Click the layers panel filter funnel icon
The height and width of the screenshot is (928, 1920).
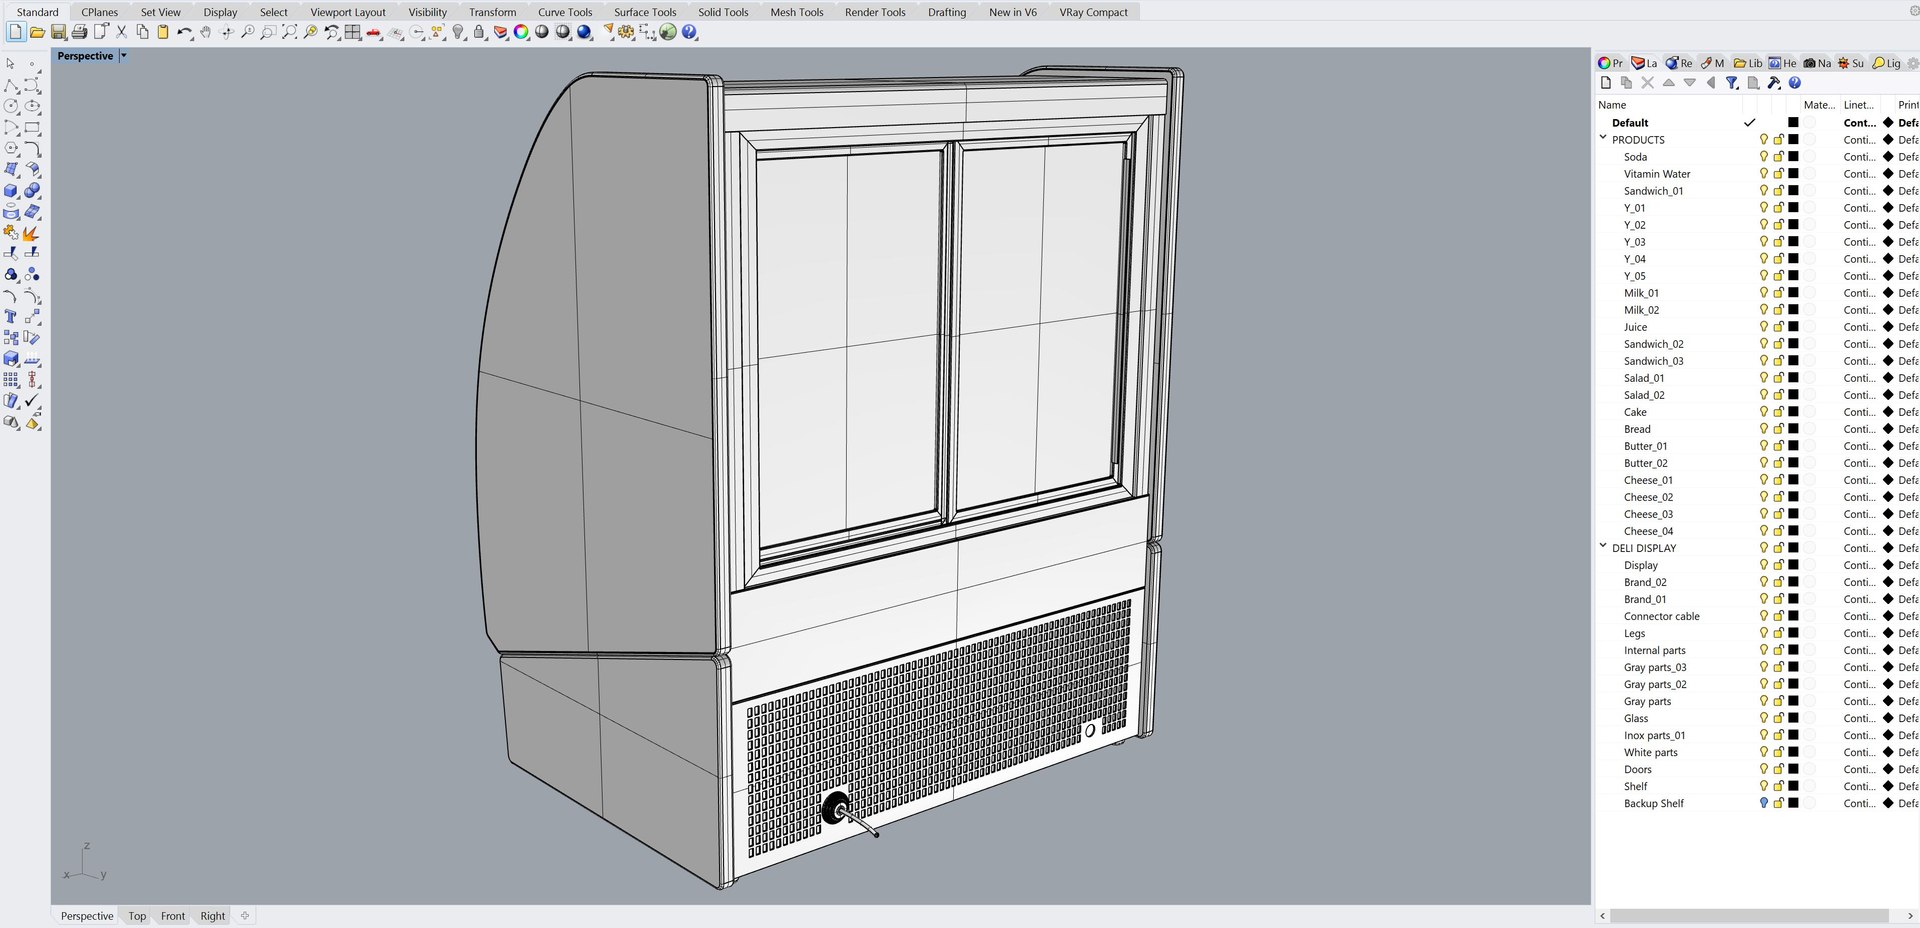[x=1732, y=83]
